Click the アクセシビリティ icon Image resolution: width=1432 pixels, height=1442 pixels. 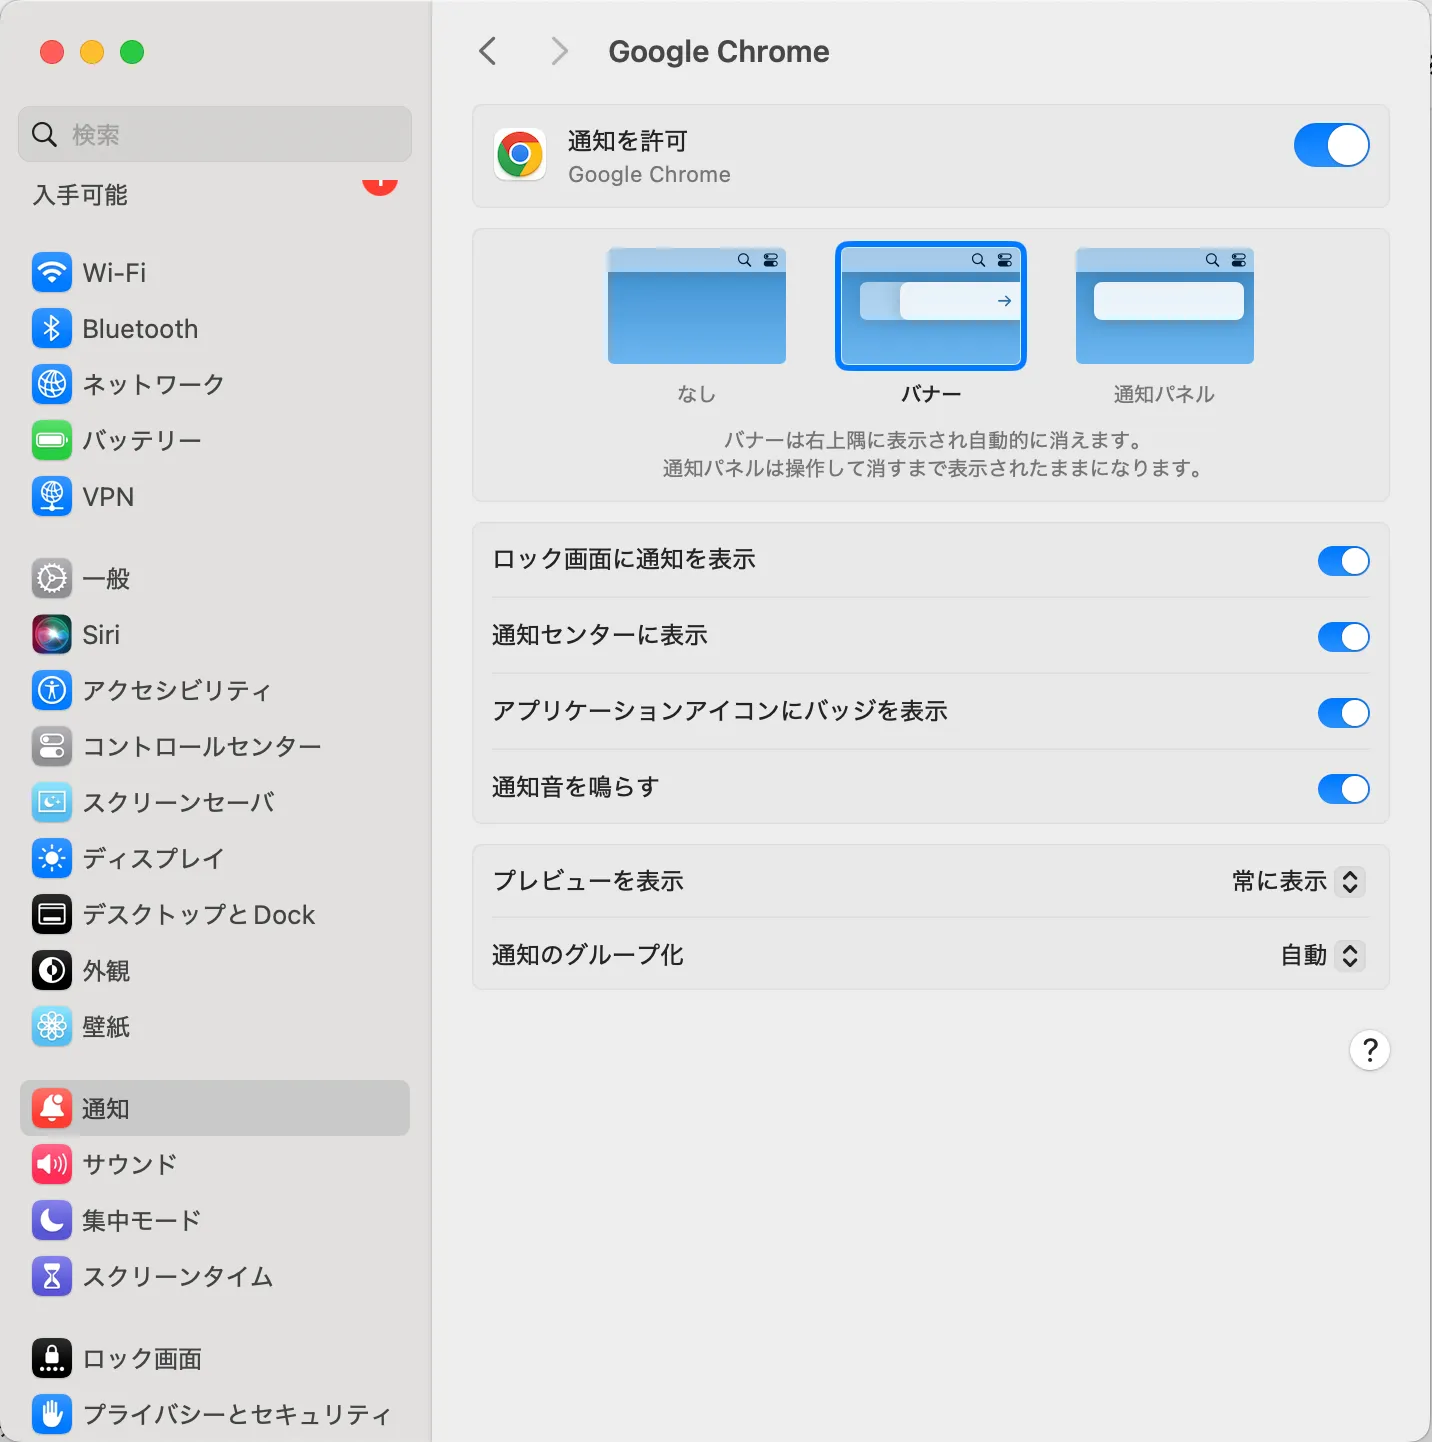point(52,690)
